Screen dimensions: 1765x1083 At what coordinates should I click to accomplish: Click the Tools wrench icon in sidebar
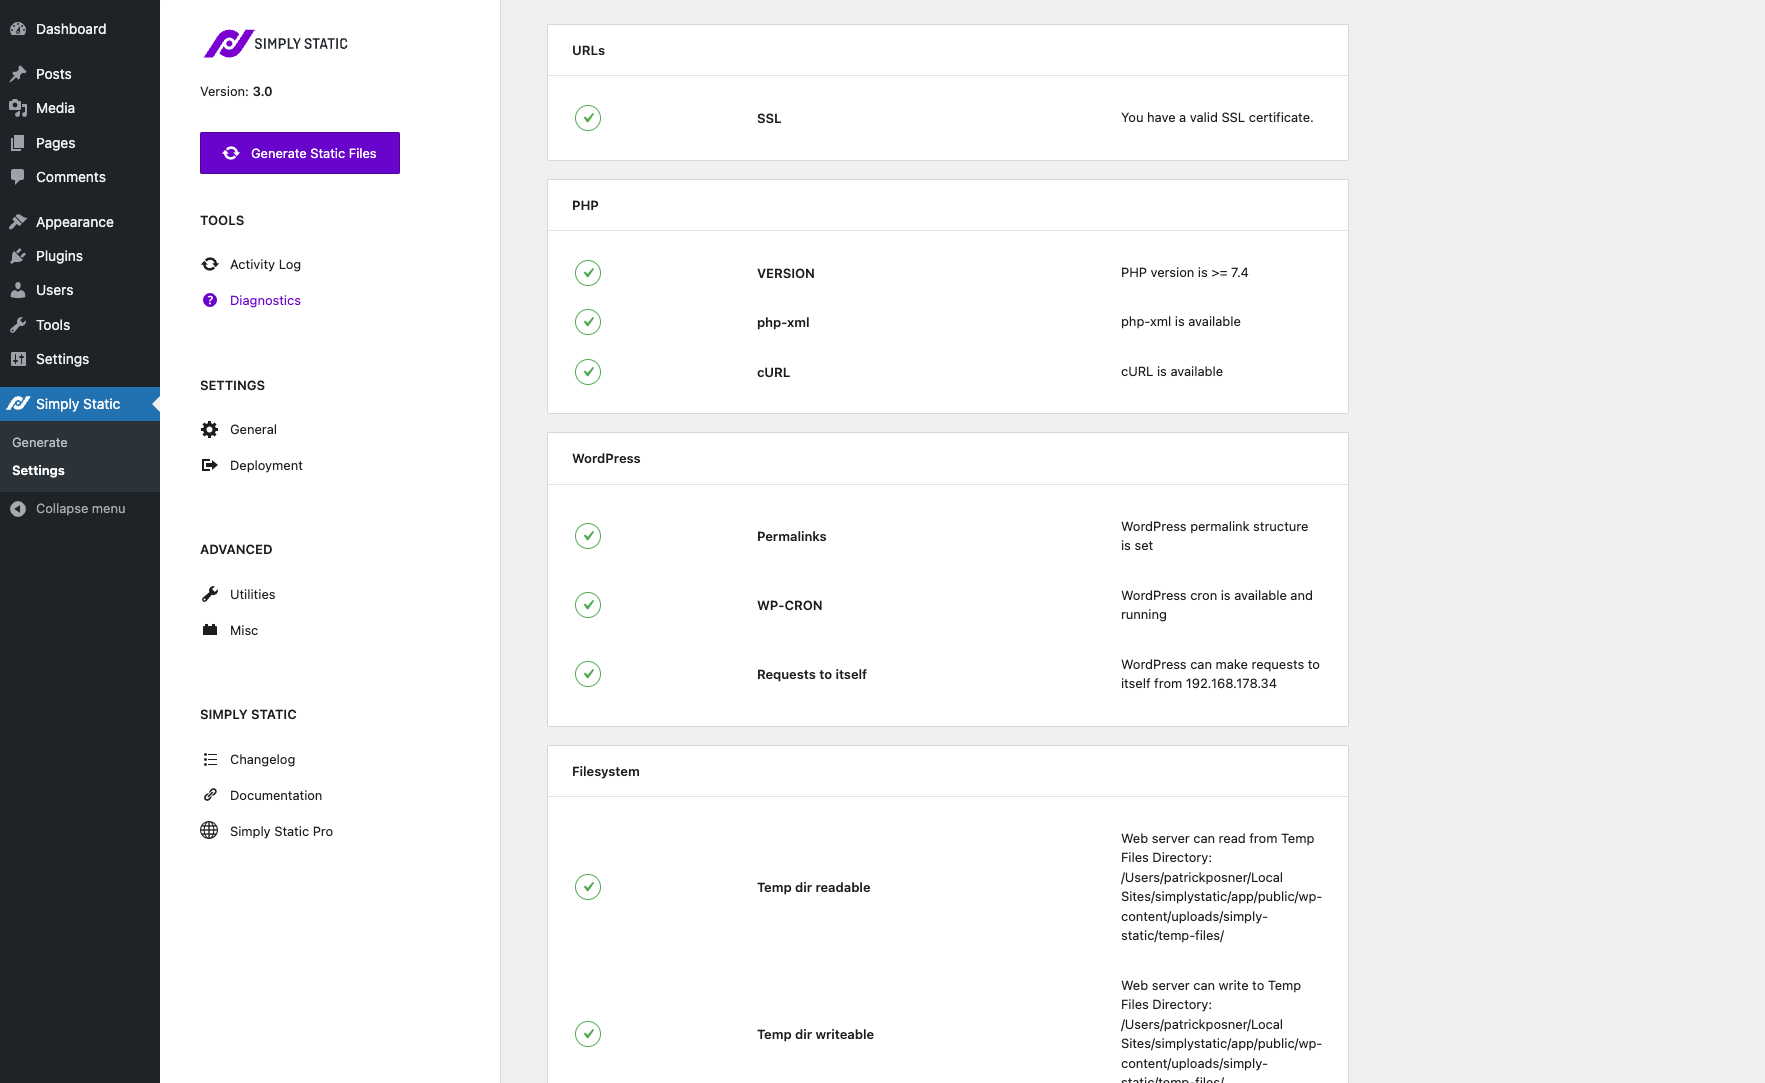point(18,325)
